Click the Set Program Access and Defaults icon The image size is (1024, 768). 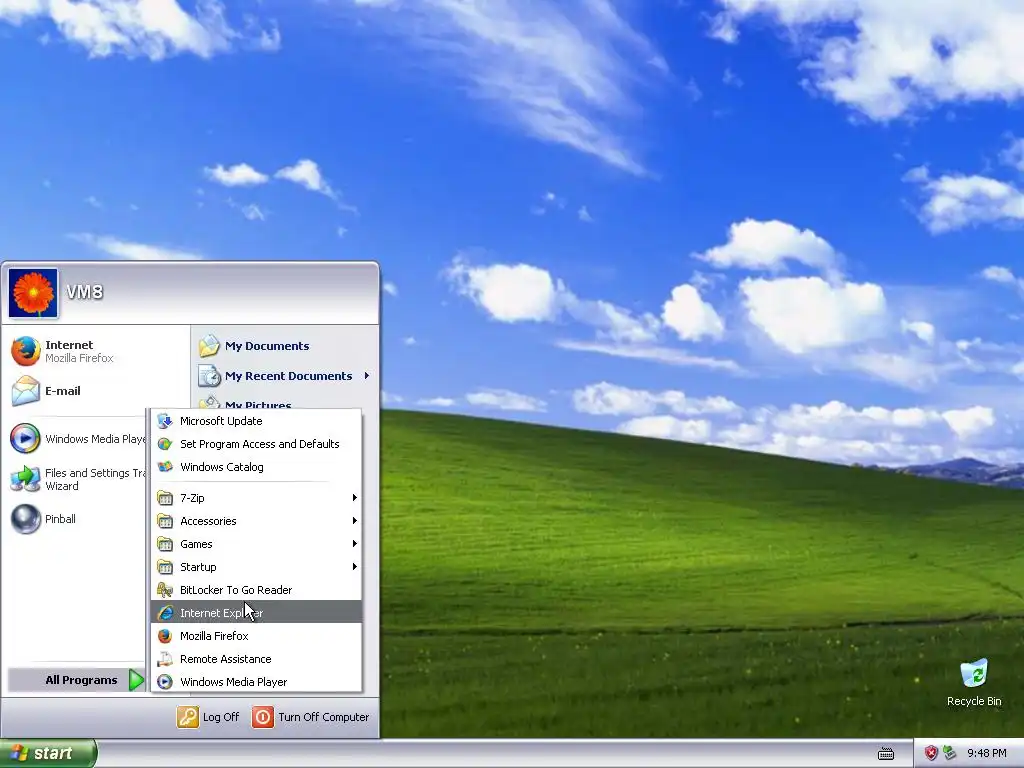[165, 444]
